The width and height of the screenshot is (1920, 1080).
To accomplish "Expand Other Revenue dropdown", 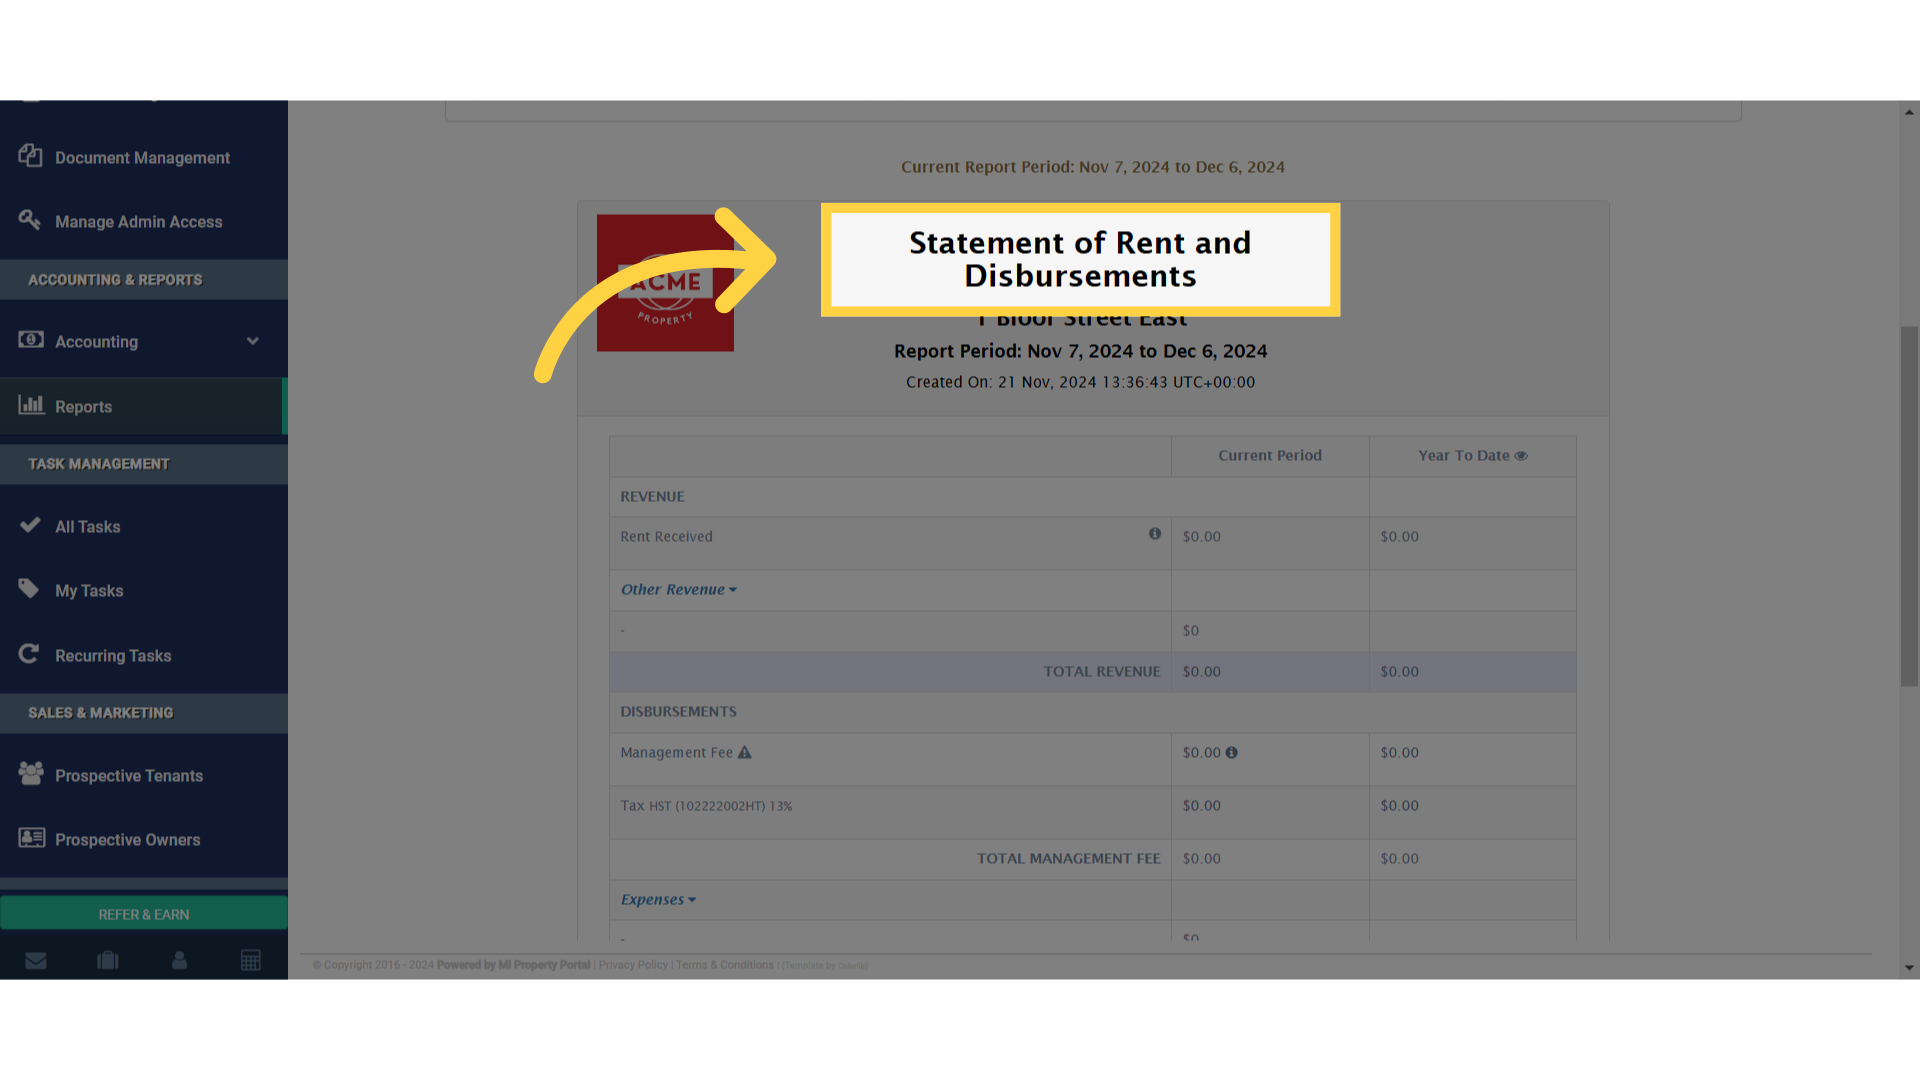I will (679, 590).
